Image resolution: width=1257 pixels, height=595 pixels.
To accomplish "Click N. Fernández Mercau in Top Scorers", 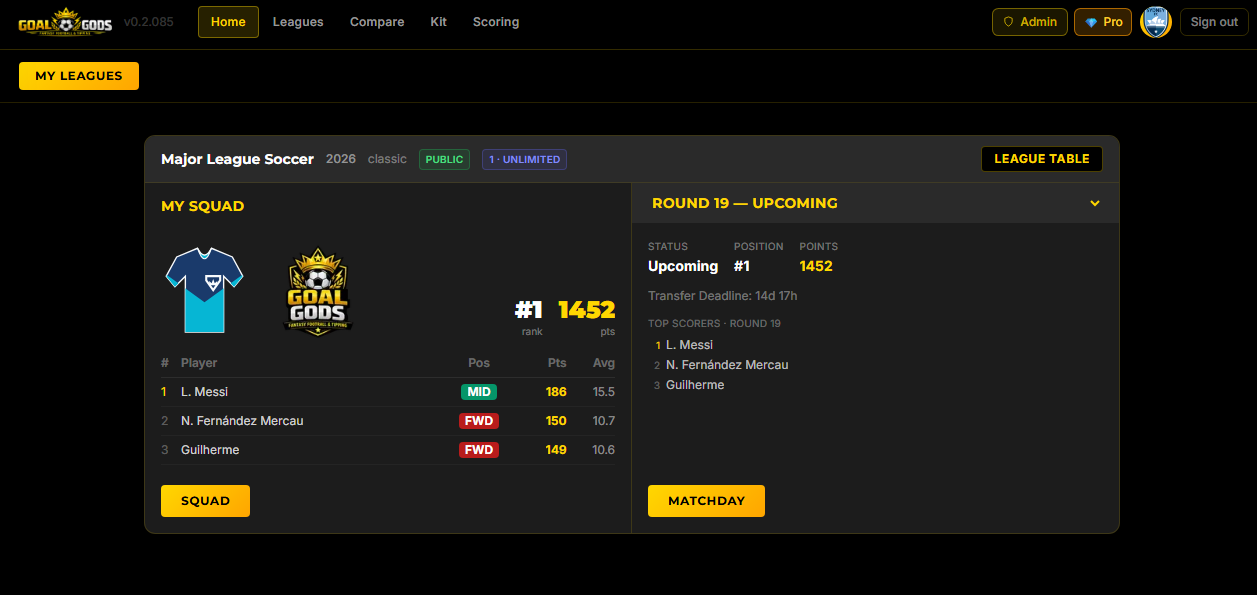I will (x=727, y=365).
